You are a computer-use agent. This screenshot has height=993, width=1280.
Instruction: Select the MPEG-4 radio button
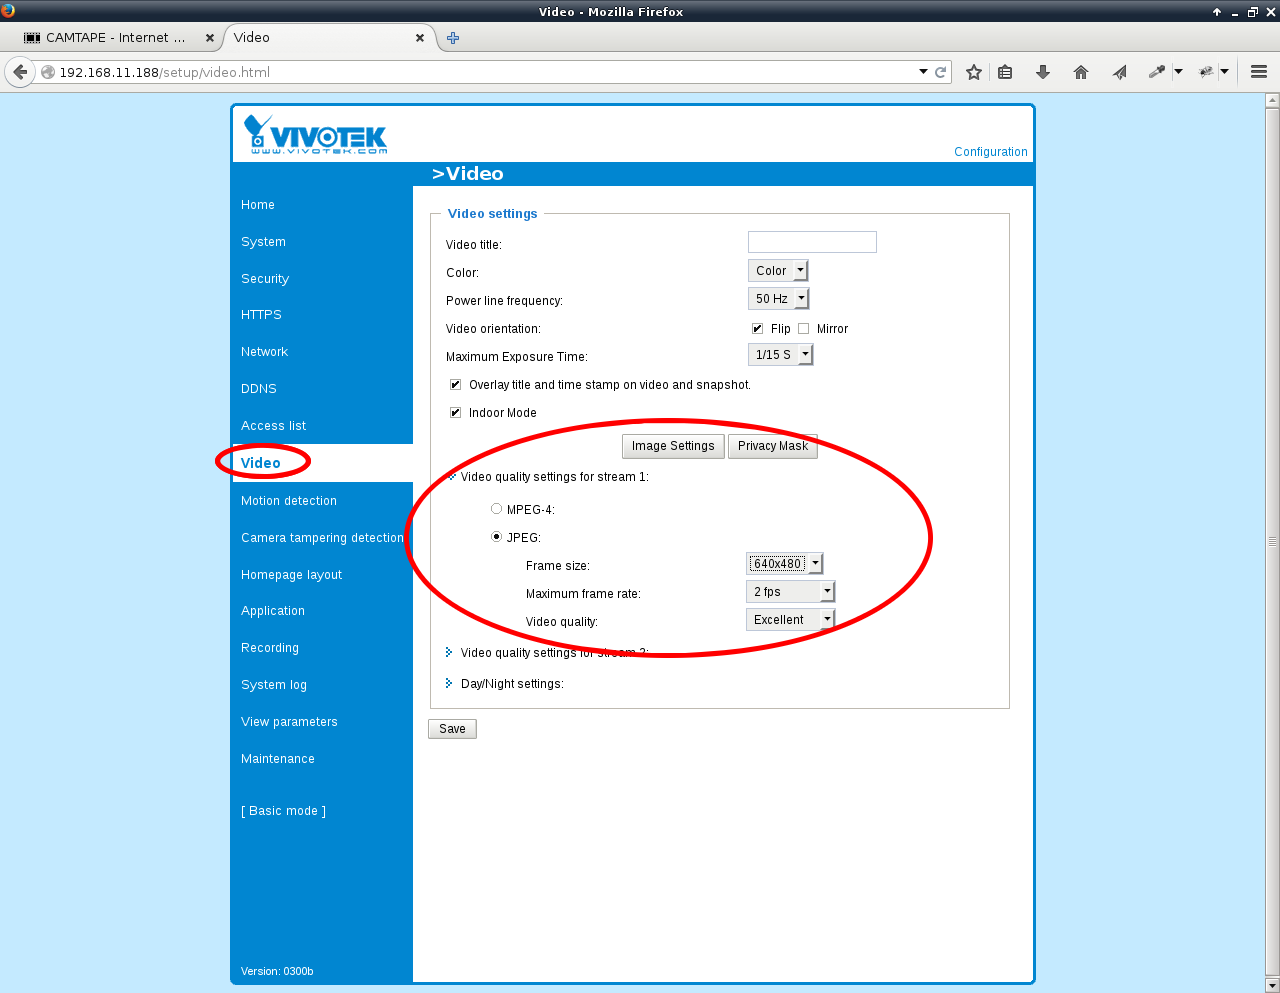tap(496, 509)
